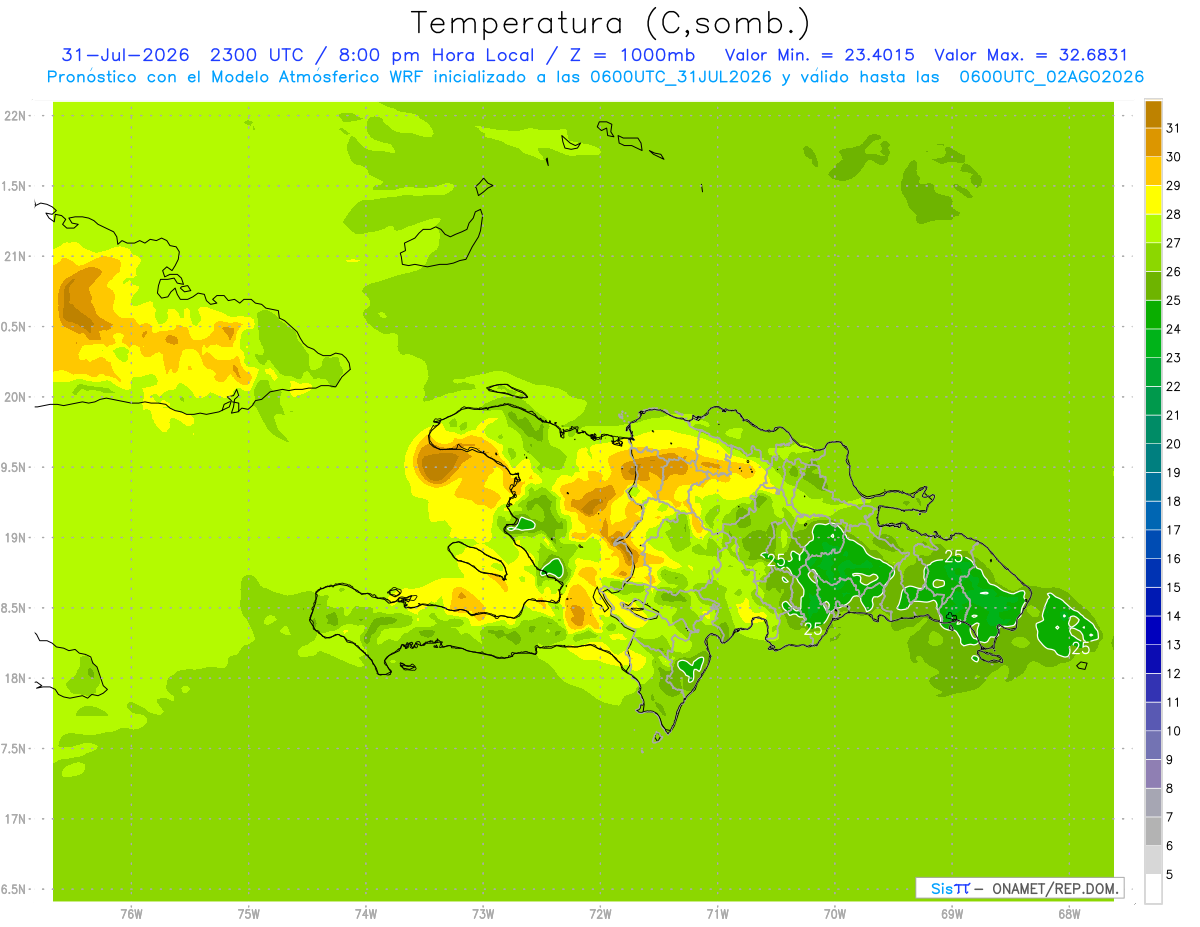Click the title "Temperatura (C,somb.)"
This screenshot has height=927, width=1200.
(x=611, y=23)
